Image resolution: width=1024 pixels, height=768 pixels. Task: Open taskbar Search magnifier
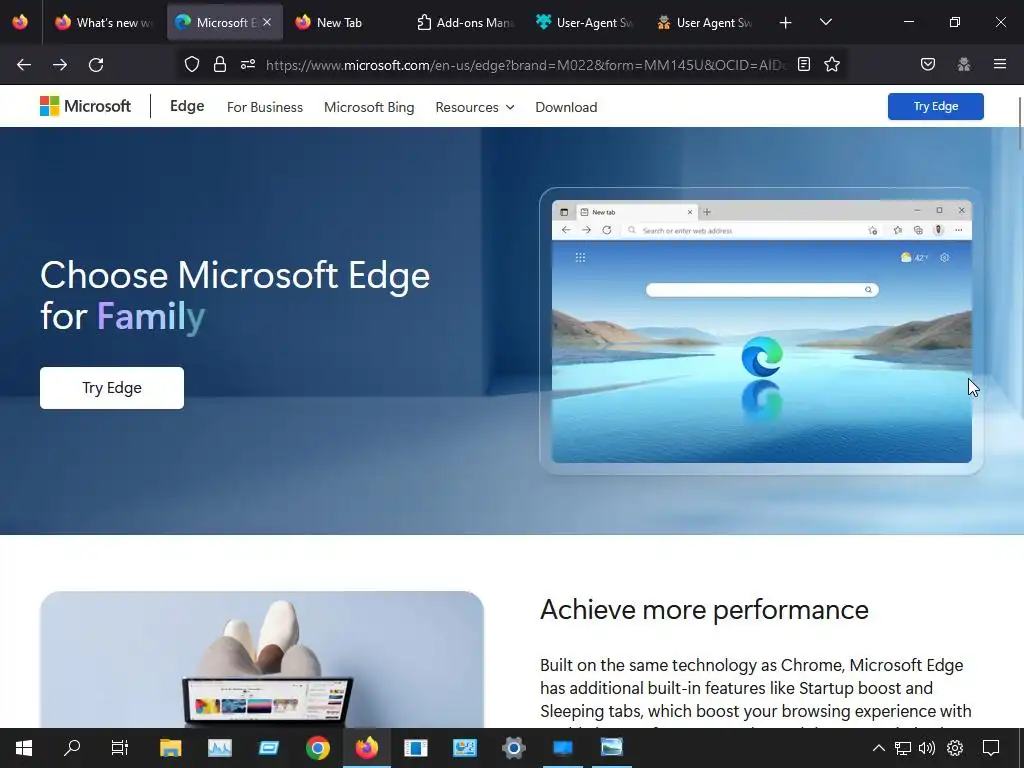[x=72, y=747]
